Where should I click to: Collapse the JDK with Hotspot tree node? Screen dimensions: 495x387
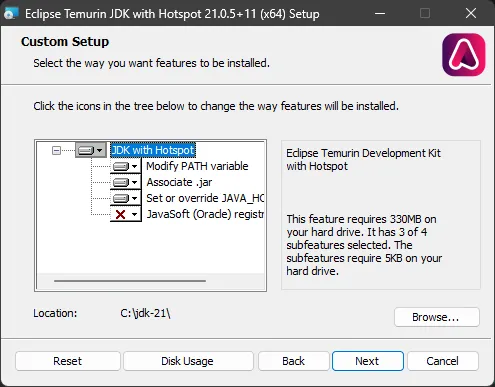click(x=56, y=151)
